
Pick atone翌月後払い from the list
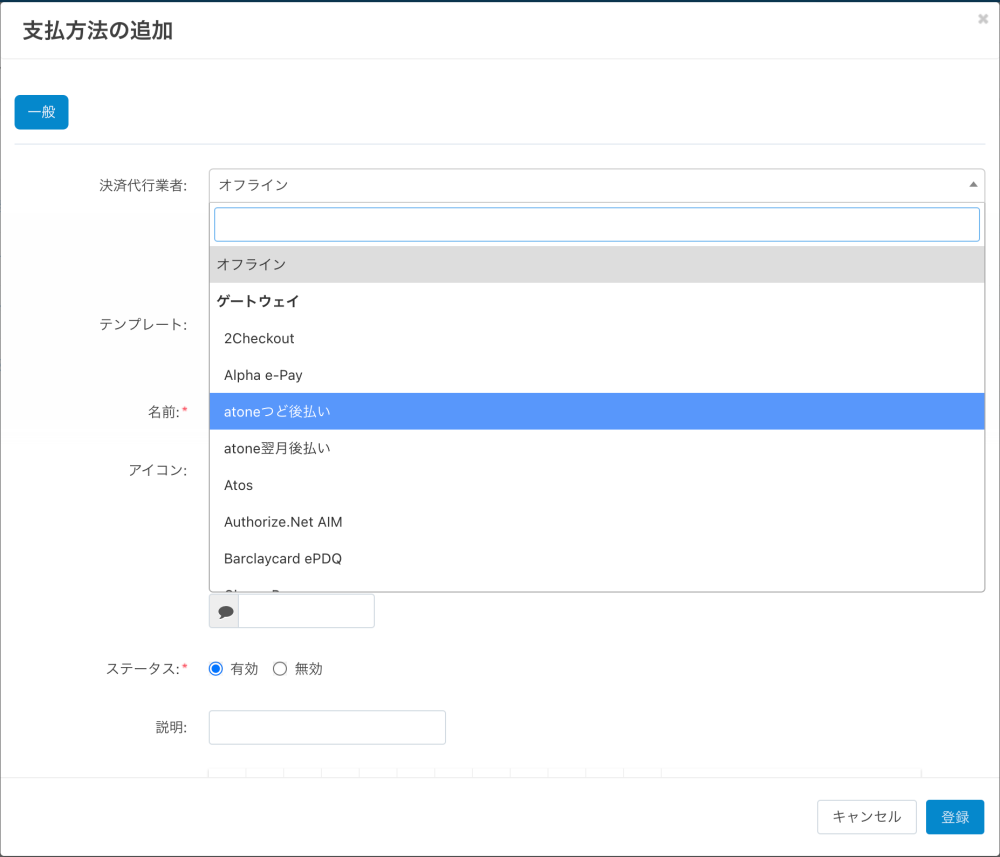click(x=596, y=448)
